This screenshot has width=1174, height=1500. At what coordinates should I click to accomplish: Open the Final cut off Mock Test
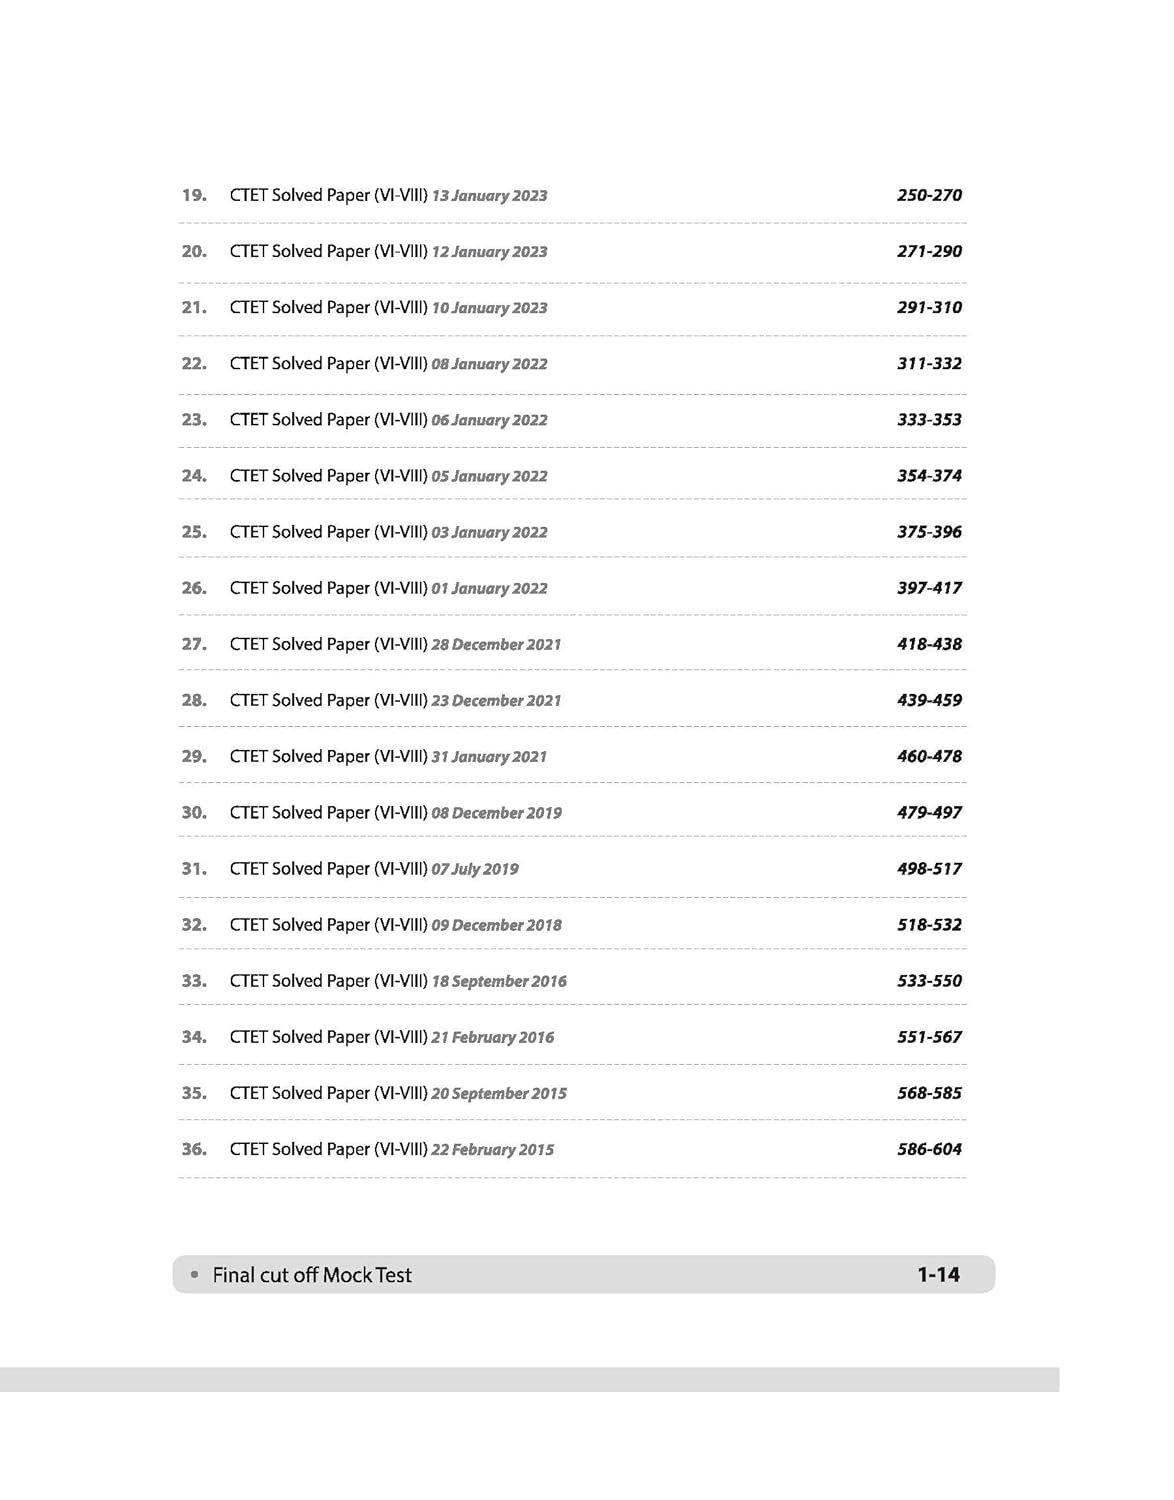(x=312, y=1275)
